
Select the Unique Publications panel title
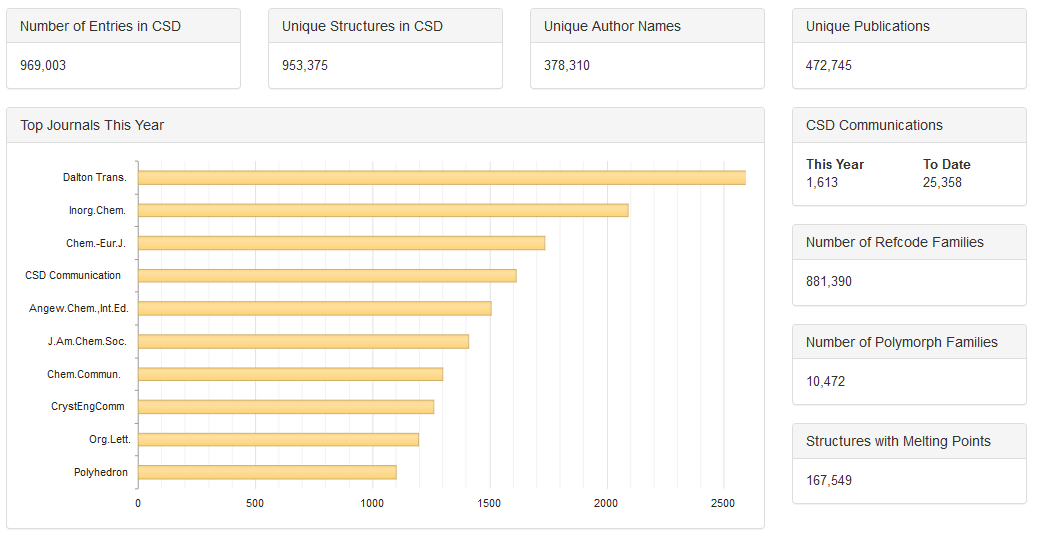coord(867,26)
